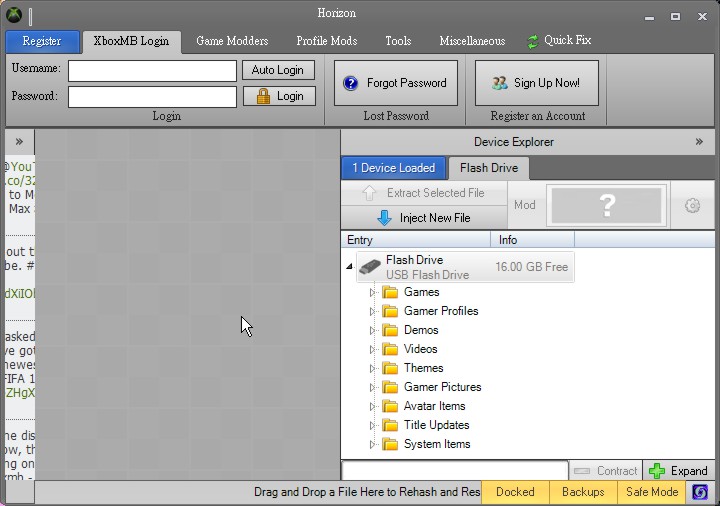Screen dimensions: 720x506
Task: Select the 1 Device Loaded tab
Action: [394, 168]
